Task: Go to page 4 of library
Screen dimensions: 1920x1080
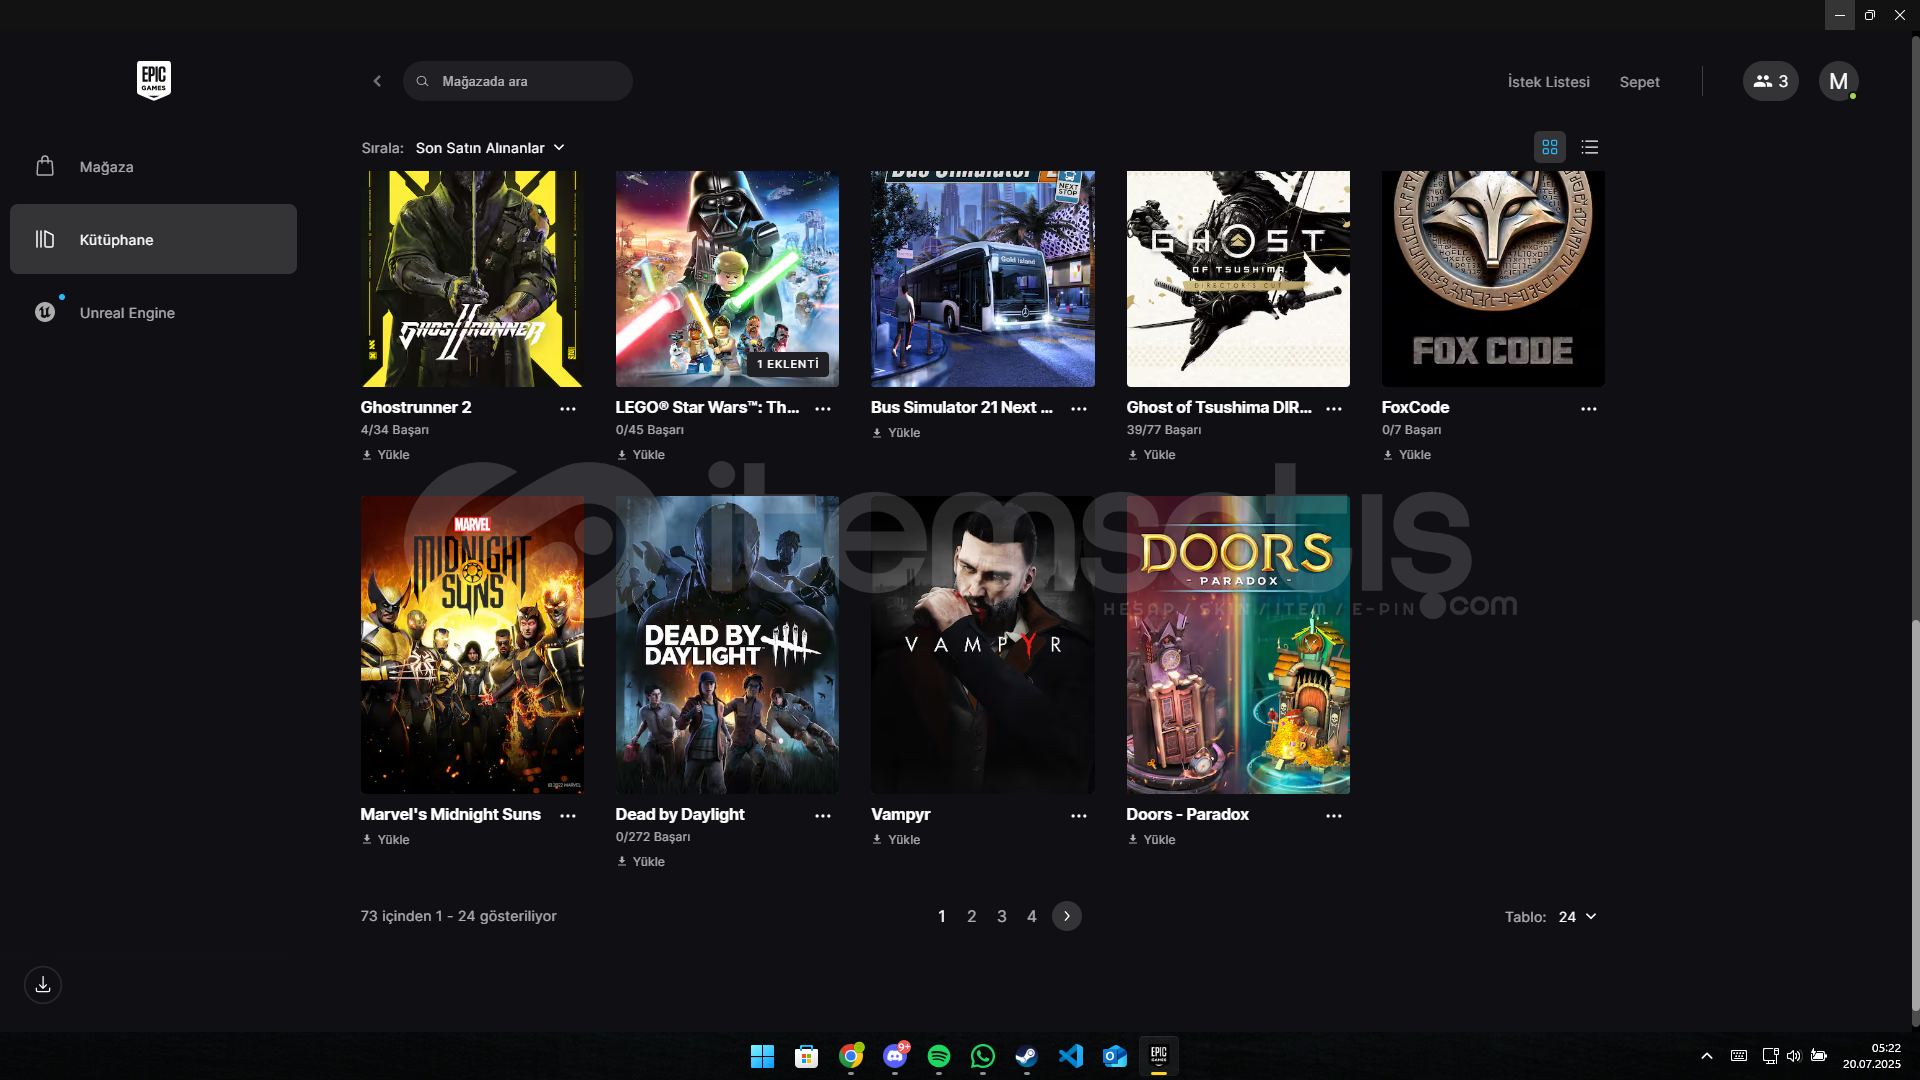Action: (1031, 916)
